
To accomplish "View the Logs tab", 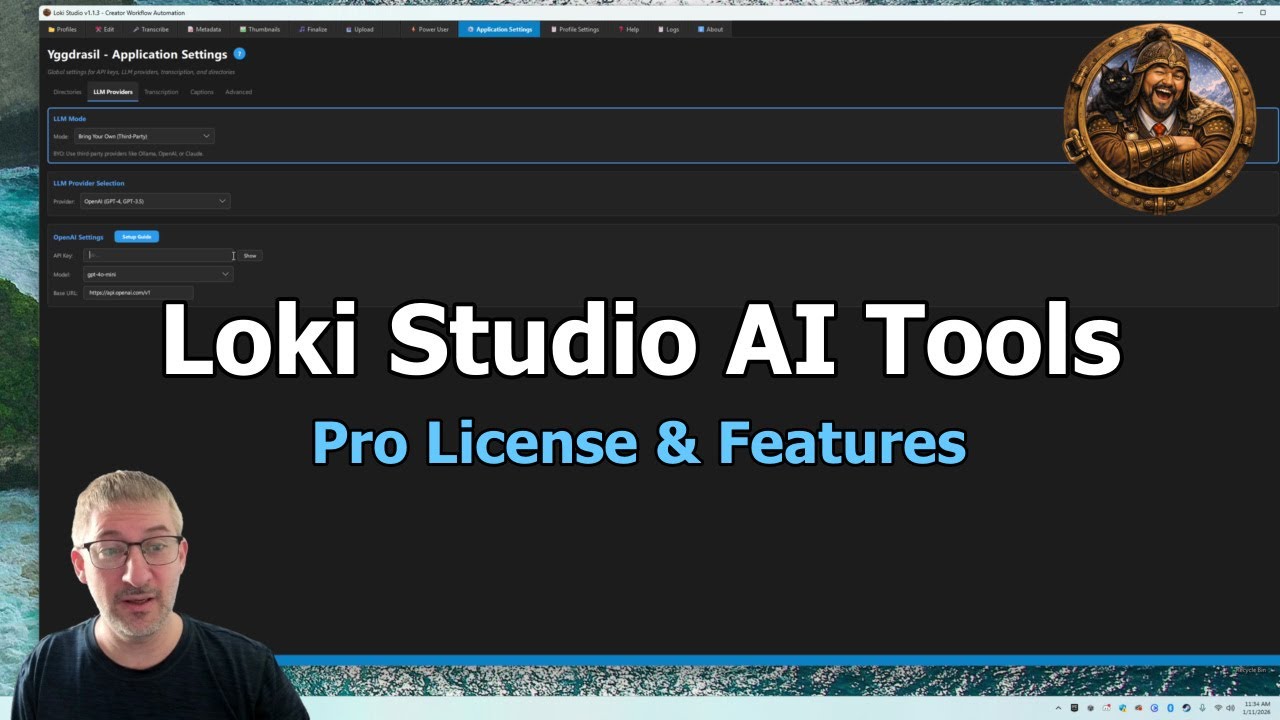I will point(668,29).
